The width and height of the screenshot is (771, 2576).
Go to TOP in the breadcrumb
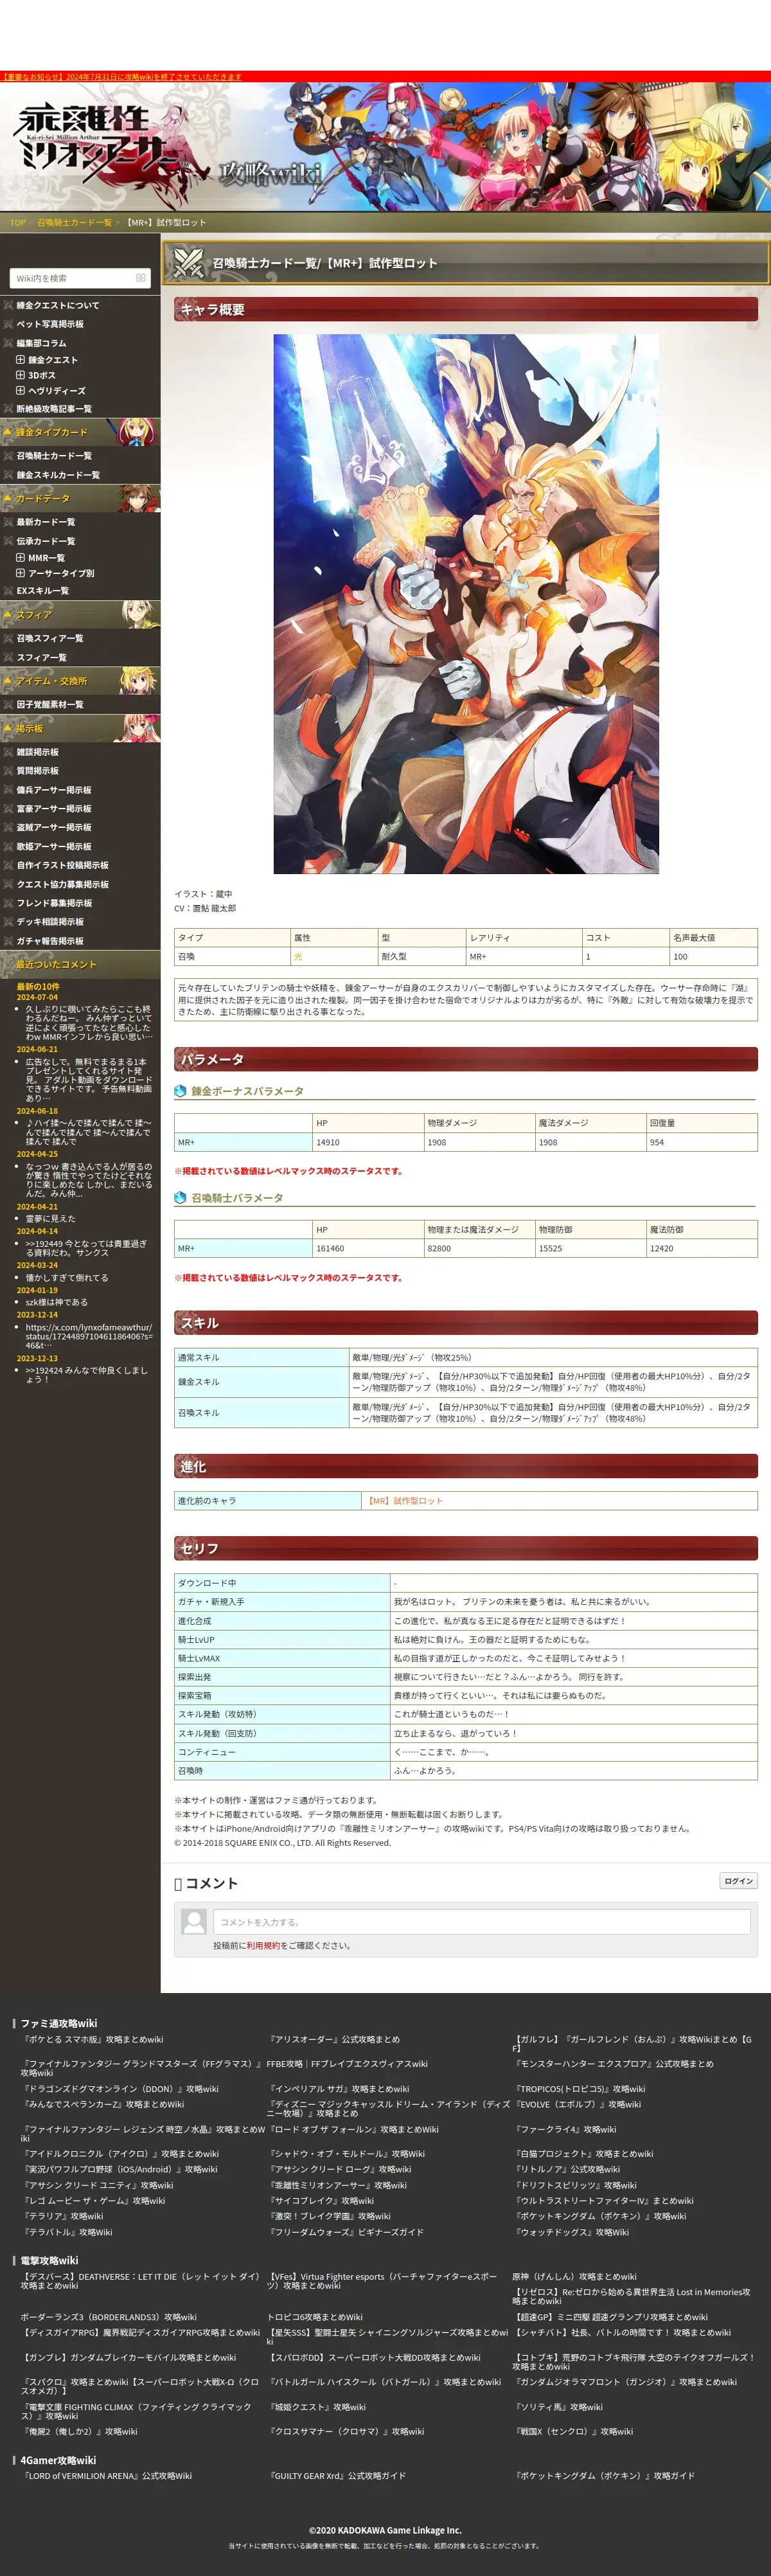(18, 223)
